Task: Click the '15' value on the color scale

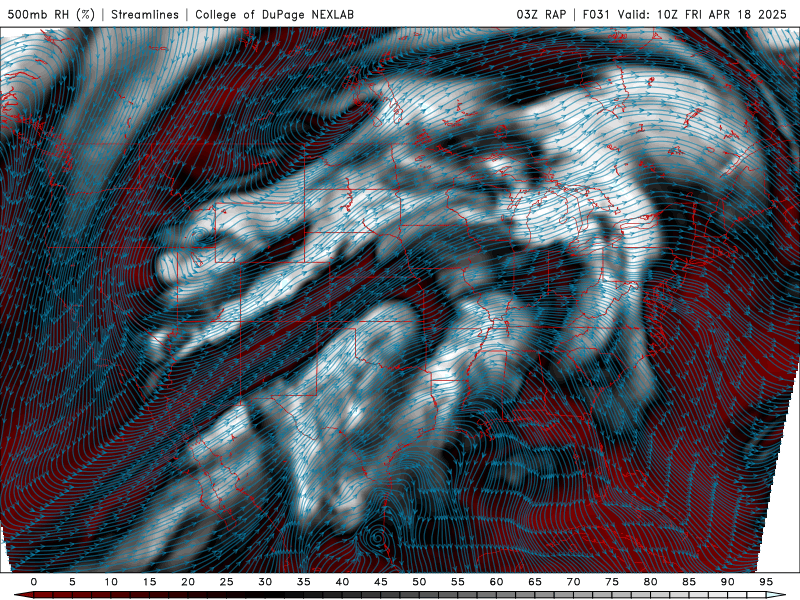Action: 149,582
